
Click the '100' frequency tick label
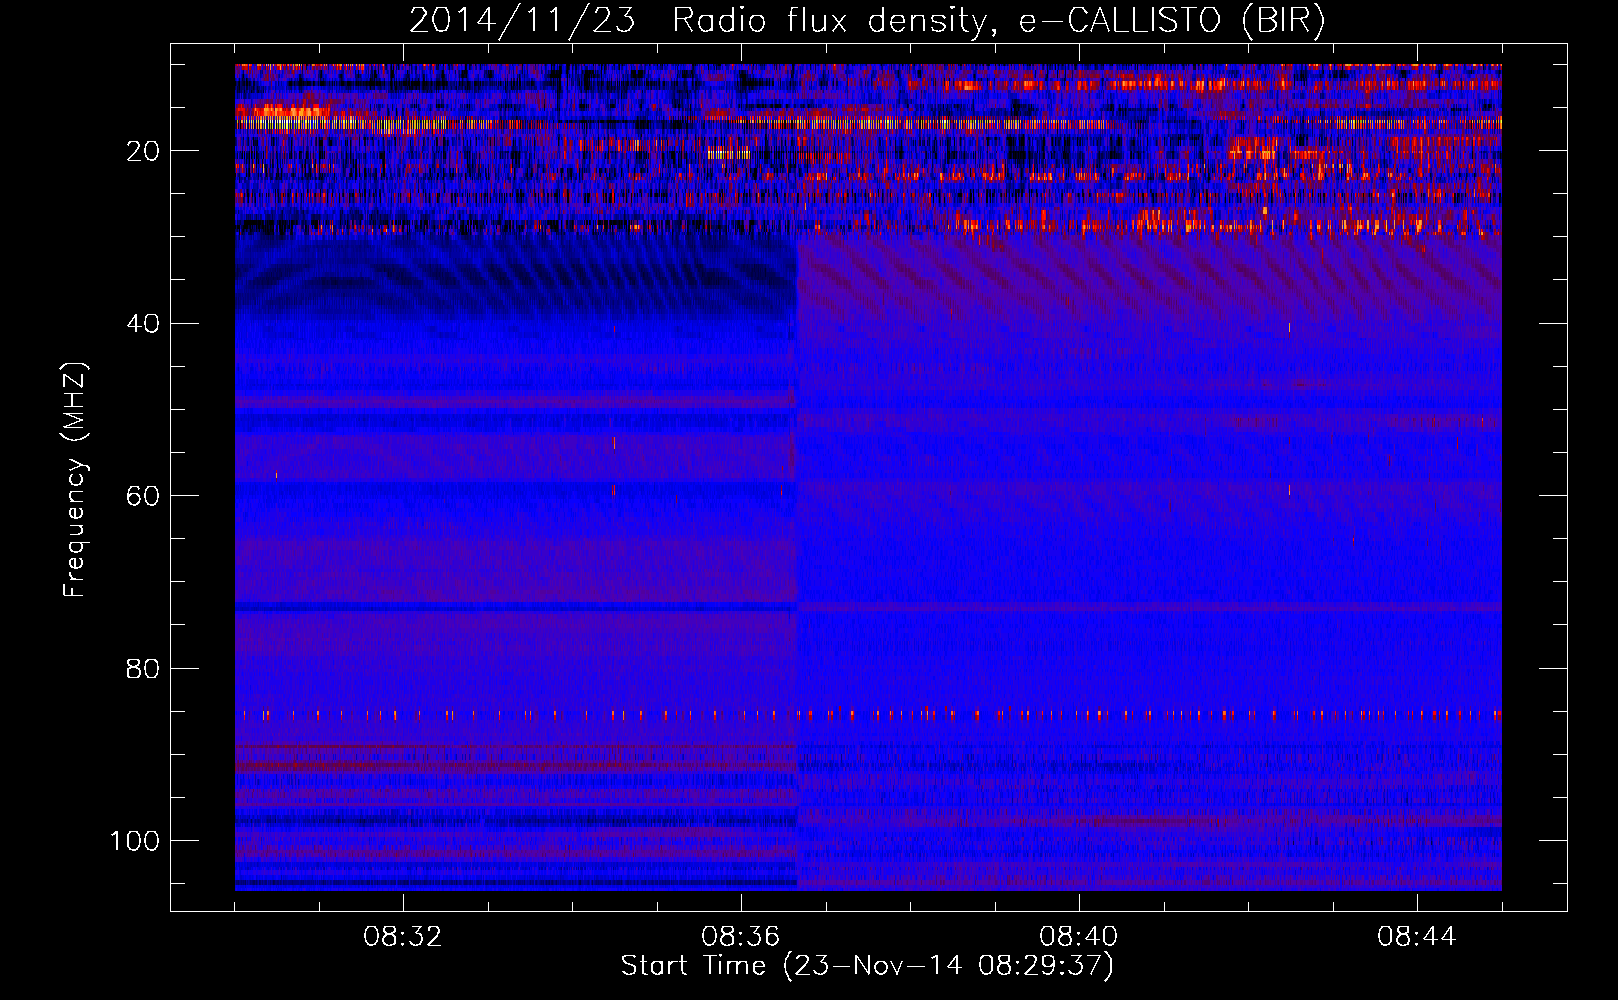point(135,841)
